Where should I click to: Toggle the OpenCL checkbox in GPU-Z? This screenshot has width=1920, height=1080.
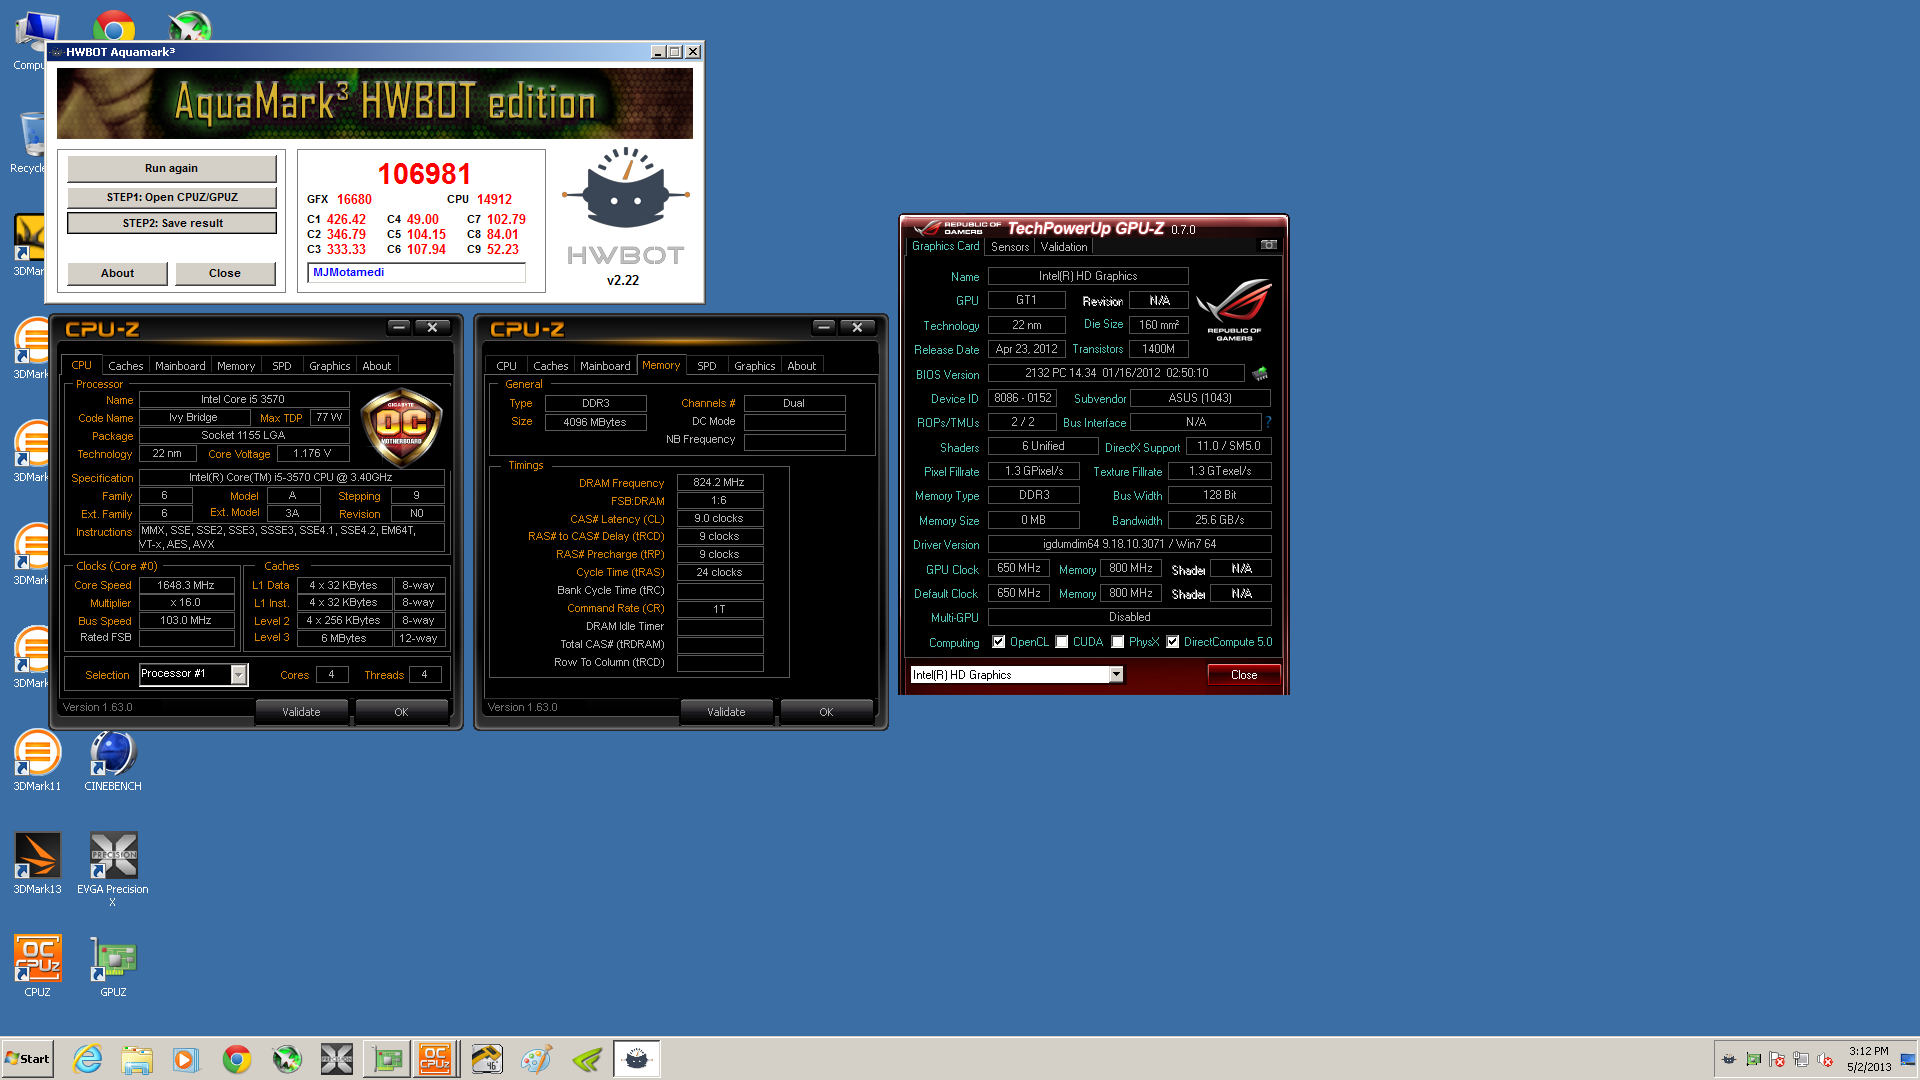[x=998, y=642]
